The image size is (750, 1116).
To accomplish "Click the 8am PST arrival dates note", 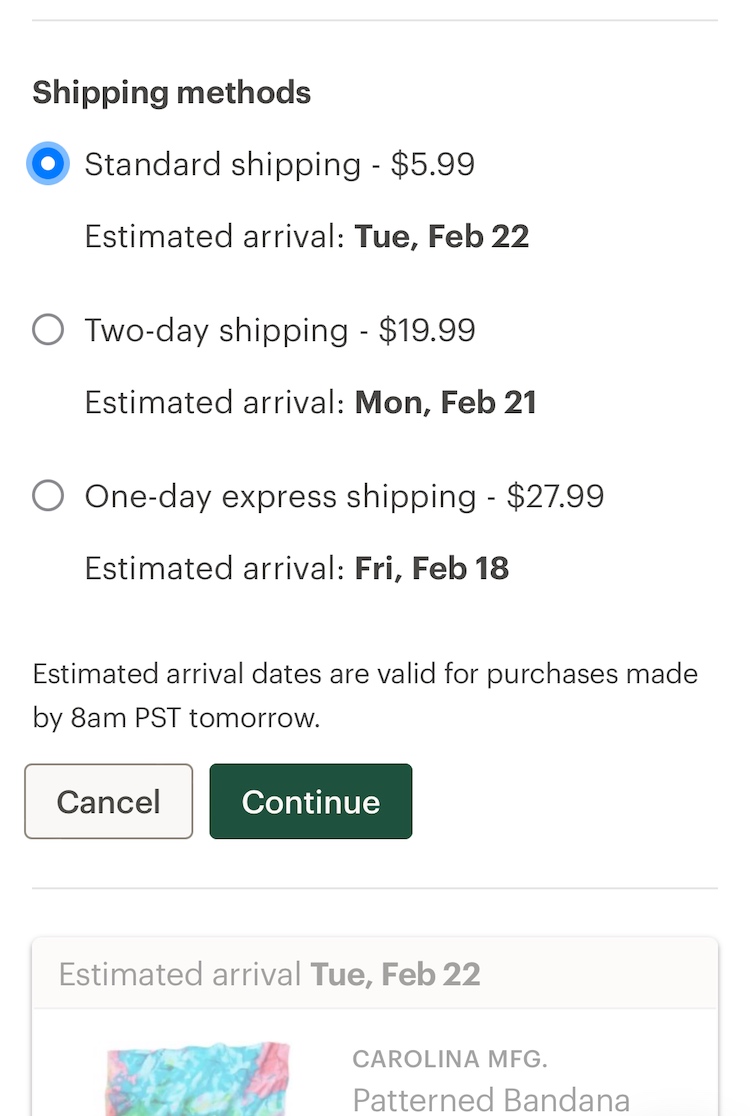I will [365, 695].
